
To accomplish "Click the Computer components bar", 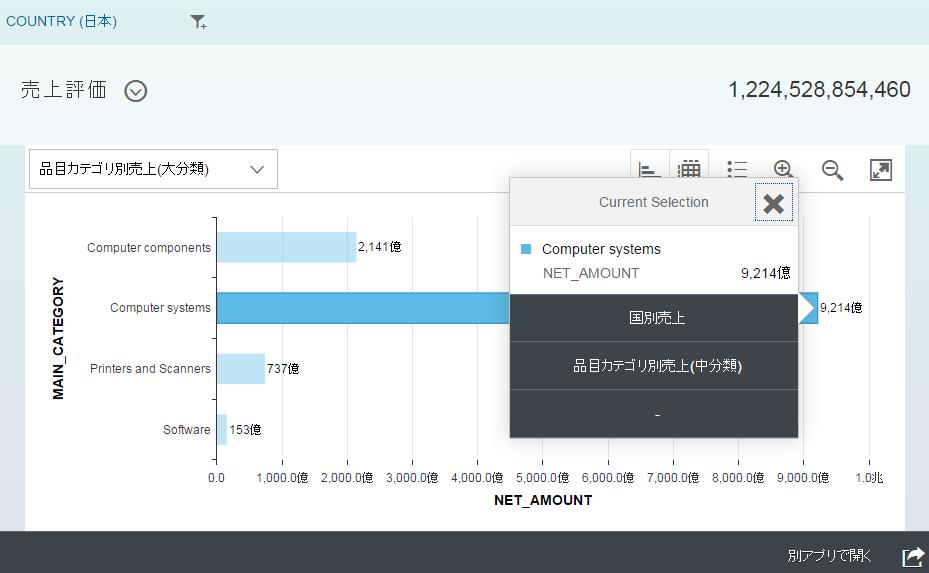I will pos(286,247).
